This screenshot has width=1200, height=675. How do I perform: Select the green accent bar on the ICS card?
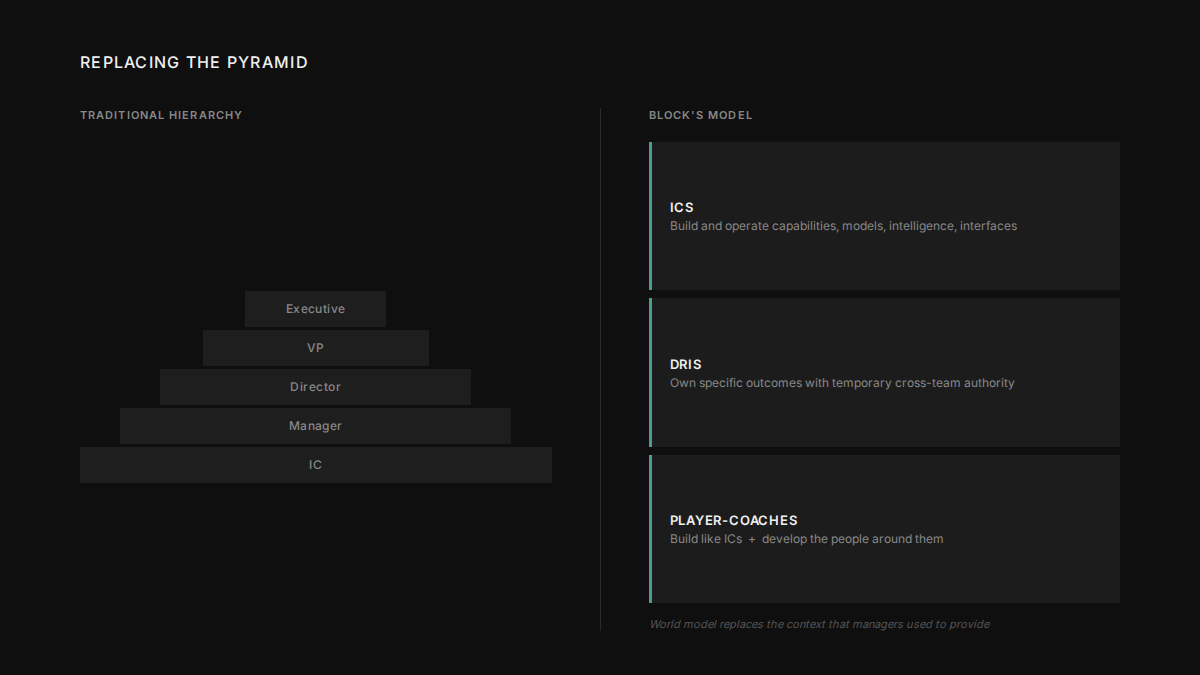[651, 216]
